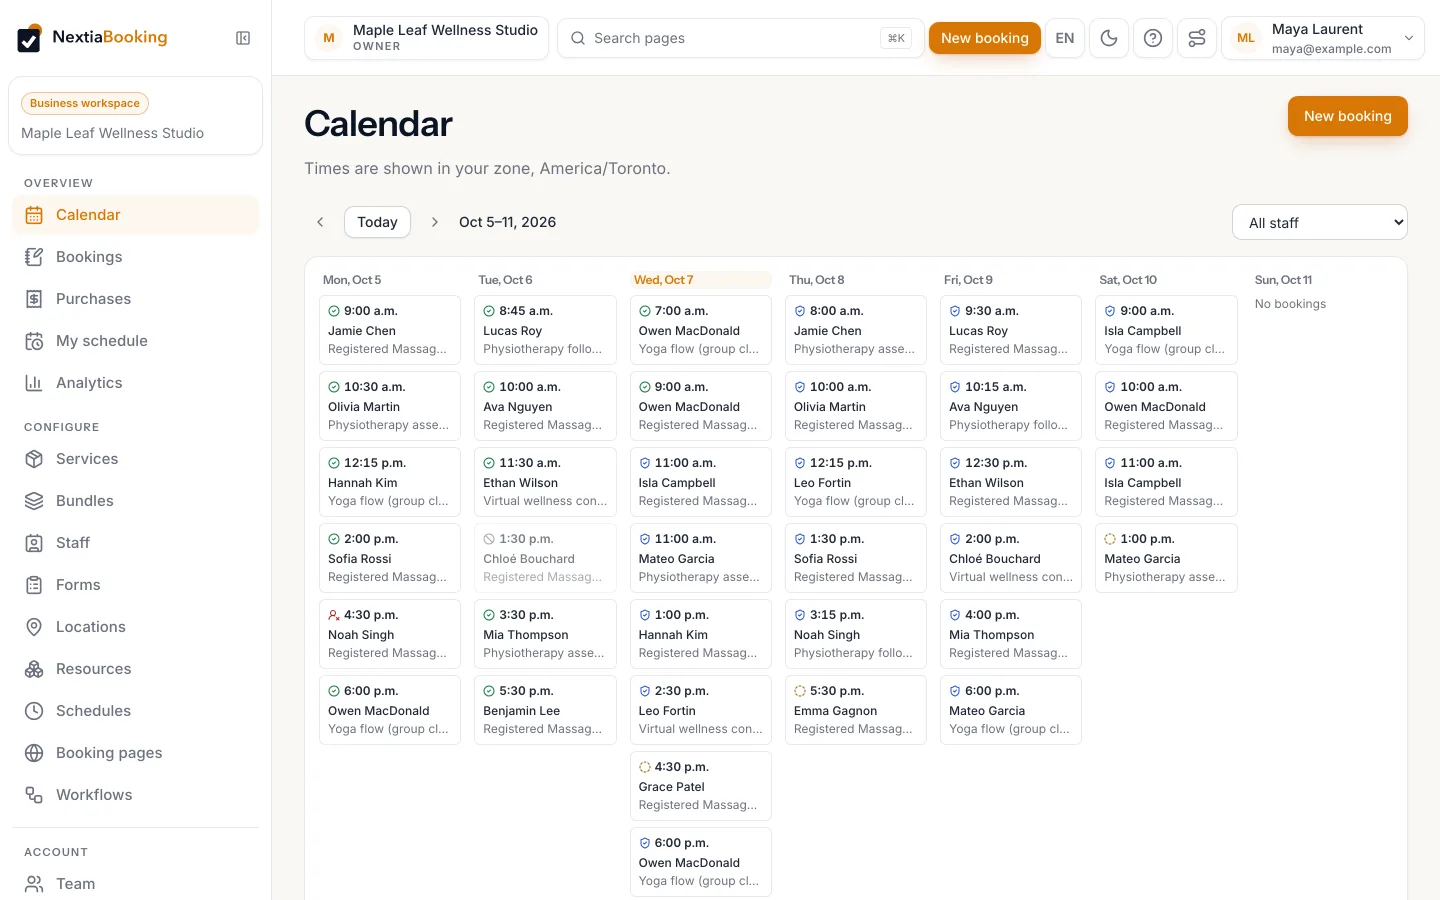1440x900 pixels.
Task: Open Benjamin Lee 5:30 p.m. booking
Action: [x=545, y=710]
